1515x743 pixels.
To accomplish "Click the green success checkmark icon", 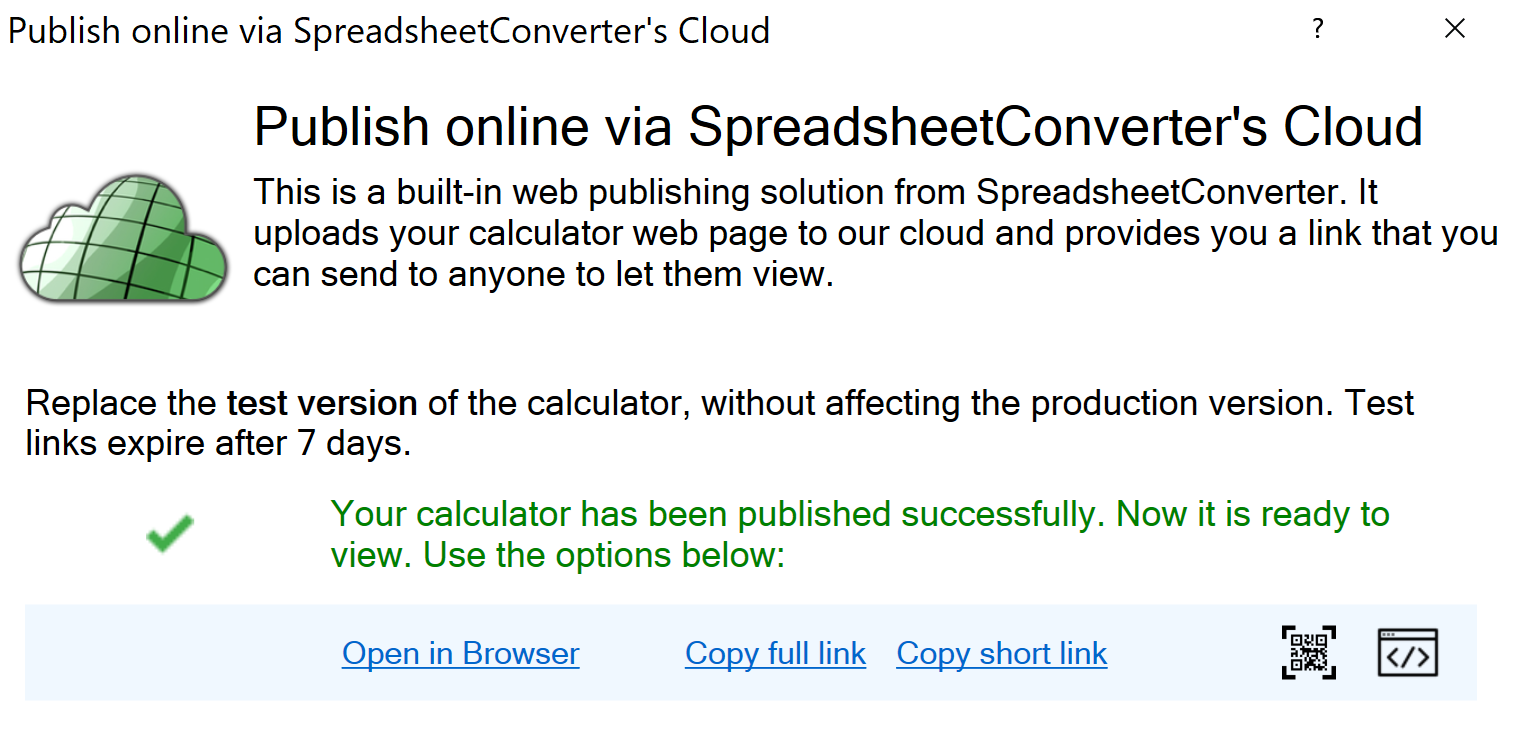I will point(168,533).
